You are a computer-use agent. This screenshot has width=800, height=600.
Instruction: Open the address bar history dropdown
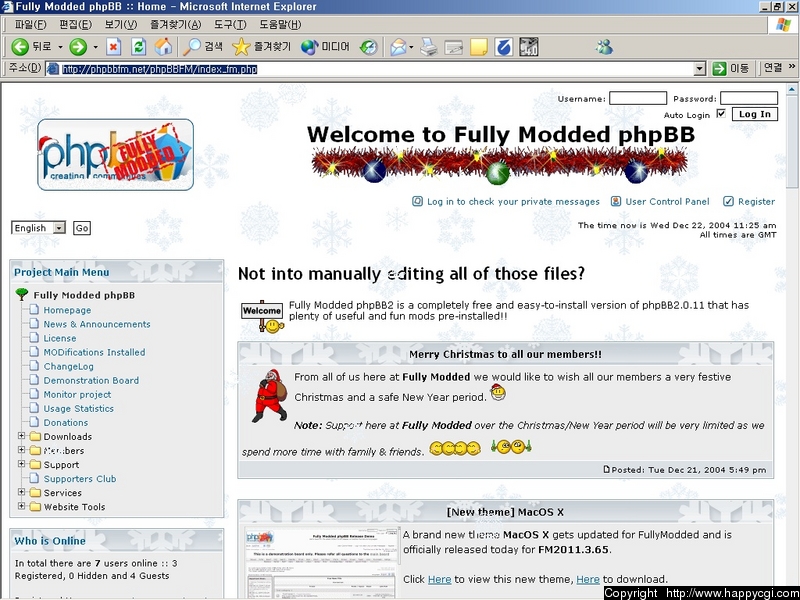(x=700, y=68)
